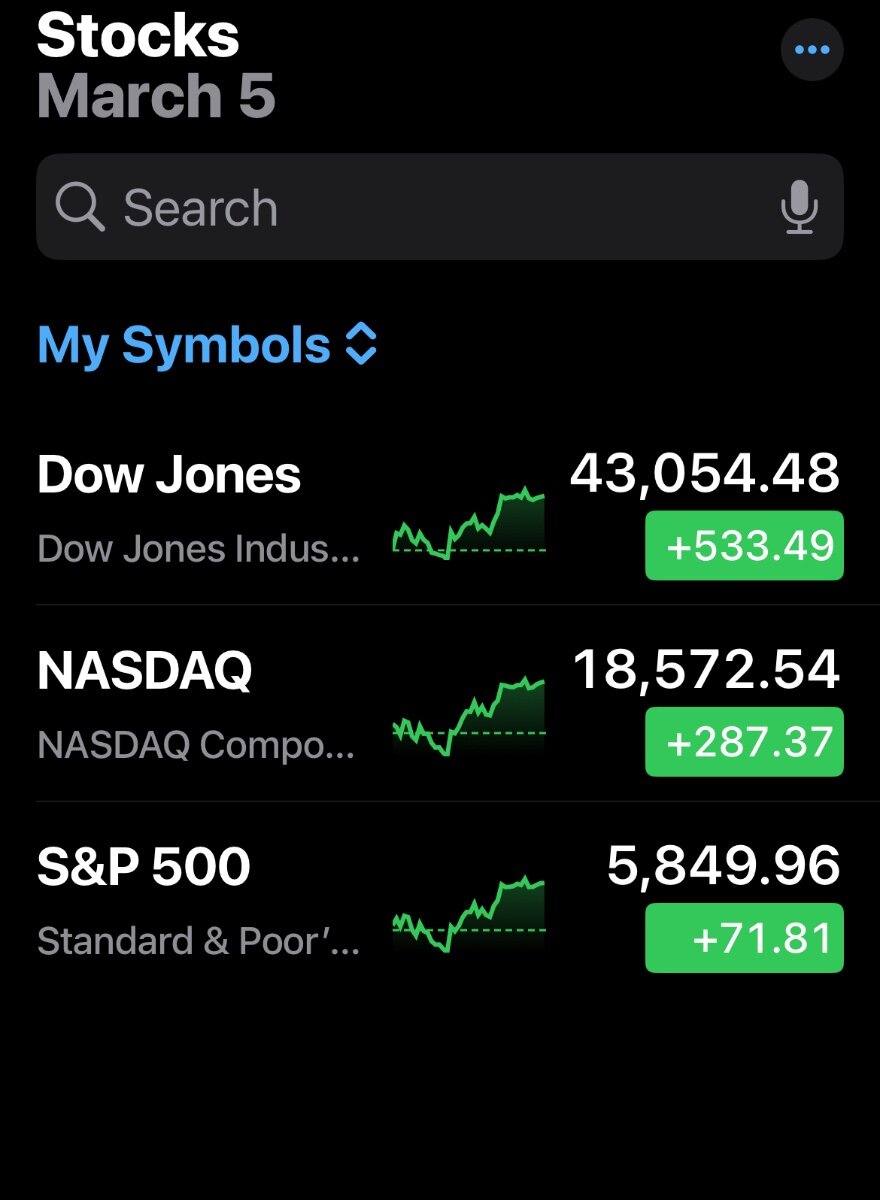Tap the up-down chevron beside My Symbols
The image size is (880, 1200).
(360, 345)
